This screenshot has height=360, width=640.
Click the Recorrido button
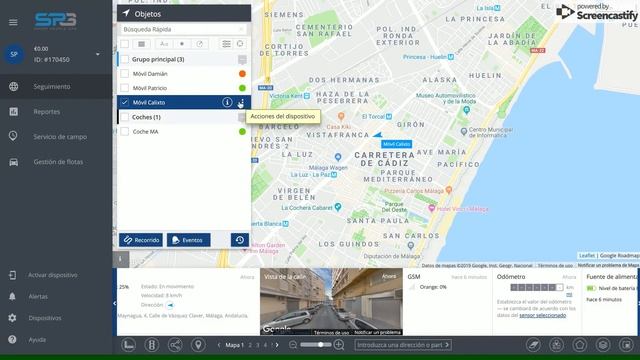pyautogui.click(x=141, y=240)
